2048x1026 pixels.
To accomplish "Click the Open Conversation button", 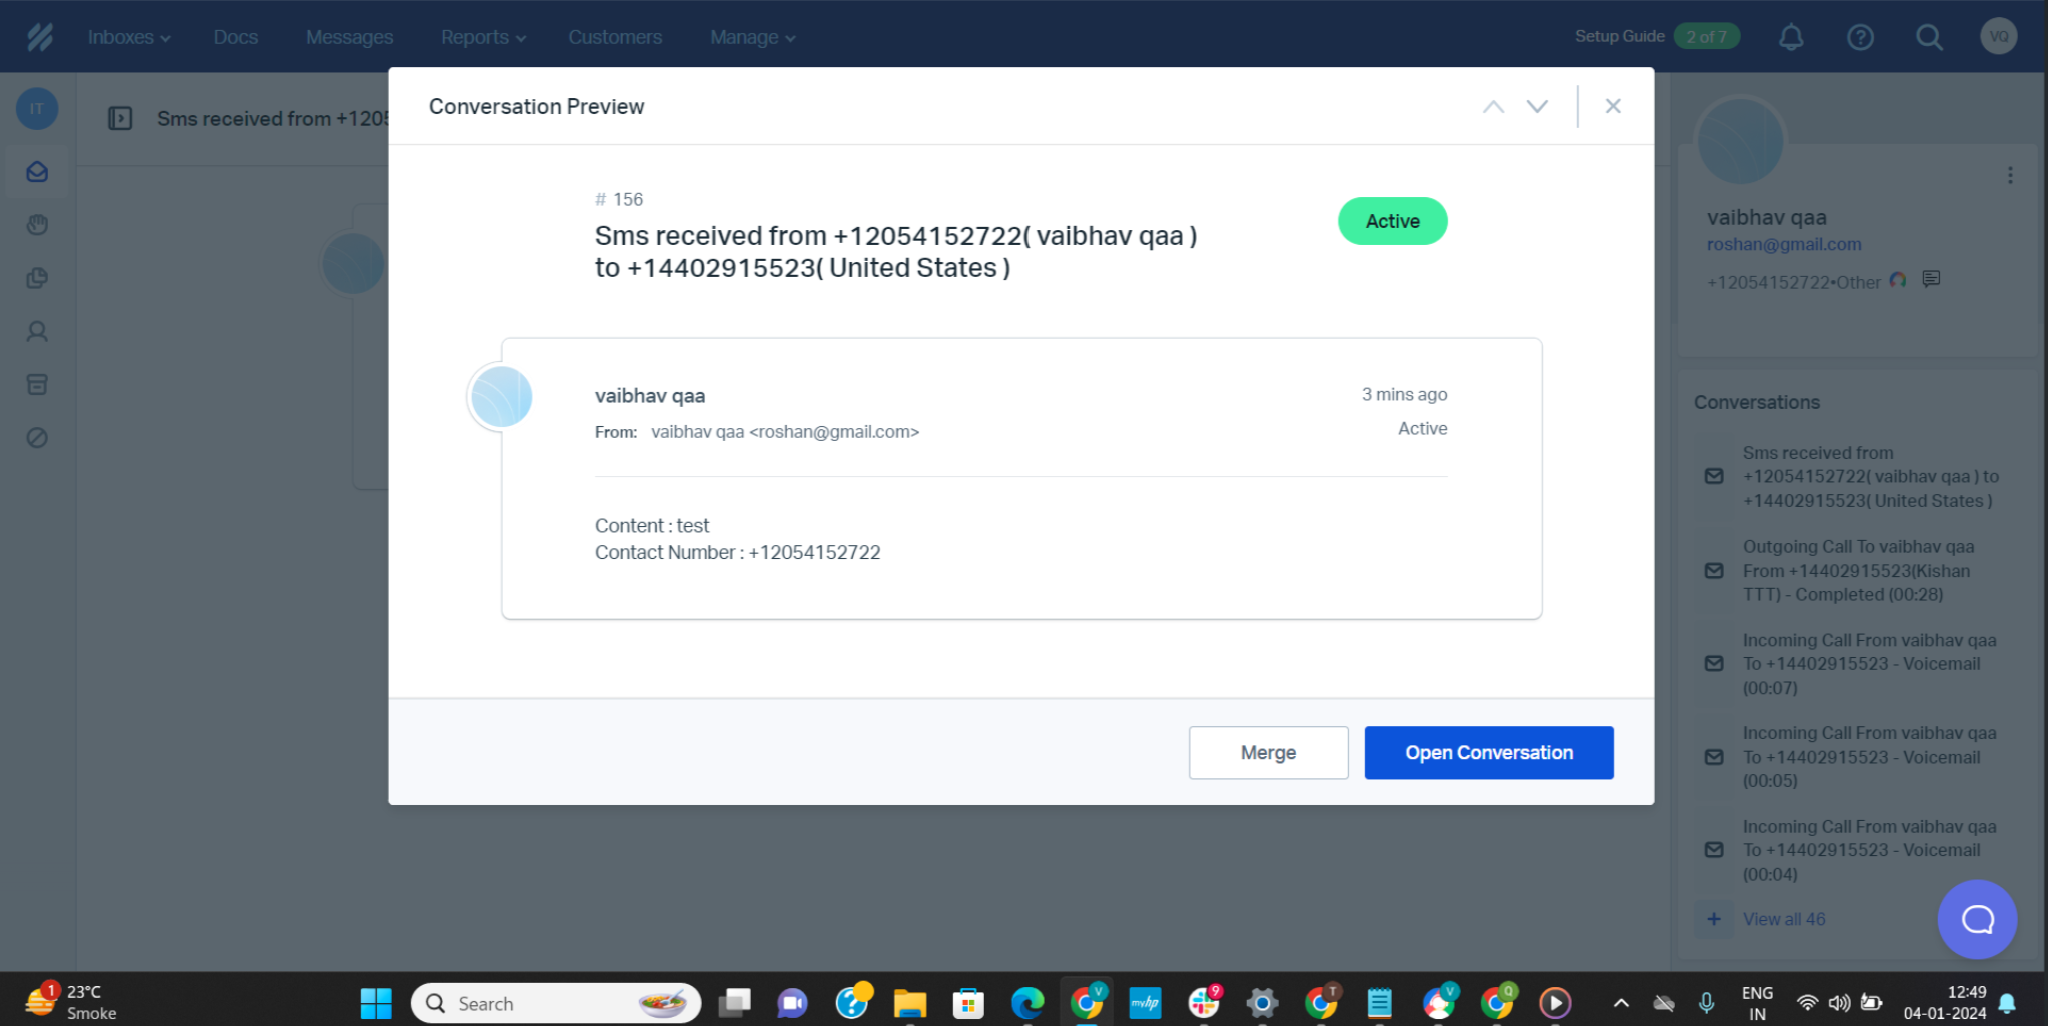I will pos(1489,752).
